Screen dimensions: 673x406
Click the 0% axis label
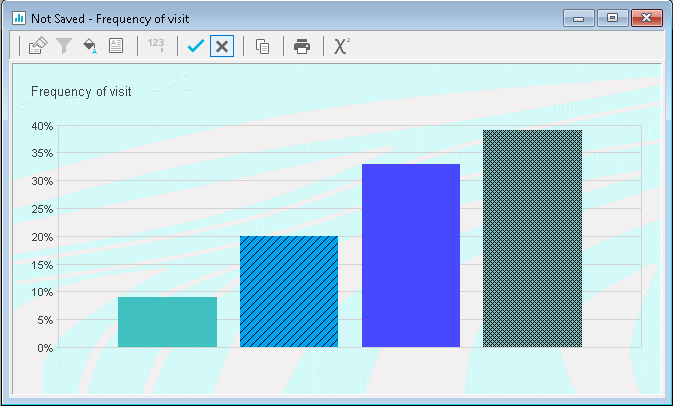pyautogui.click(x=45, y=348)
